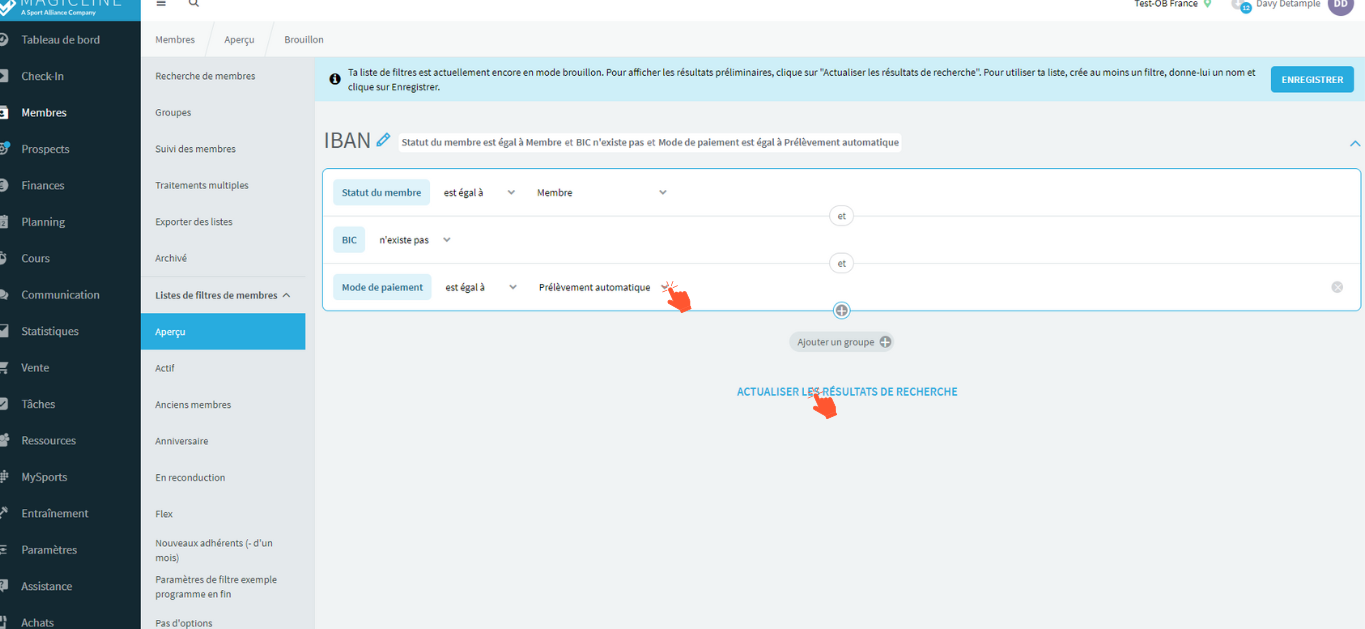1365x629 pixels.
Task: Click the Tâches sidebar icon
Action: tap(3, 404)
